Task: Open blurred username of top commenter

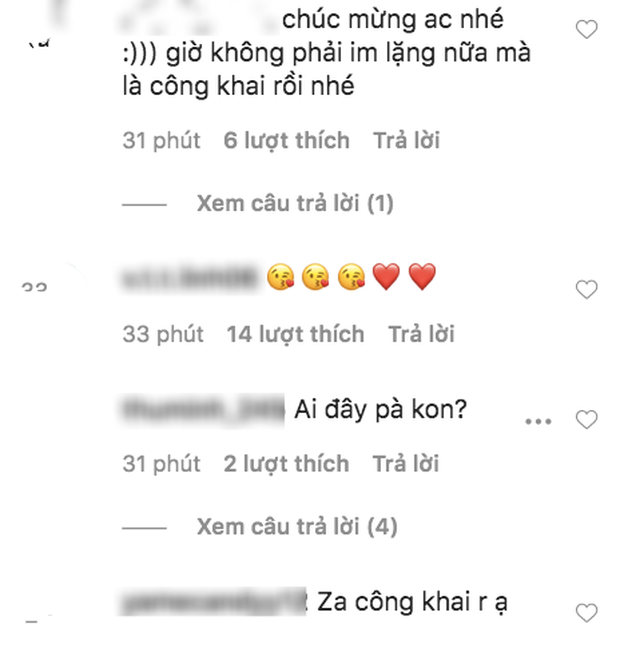Action: [x=200, y=17]
